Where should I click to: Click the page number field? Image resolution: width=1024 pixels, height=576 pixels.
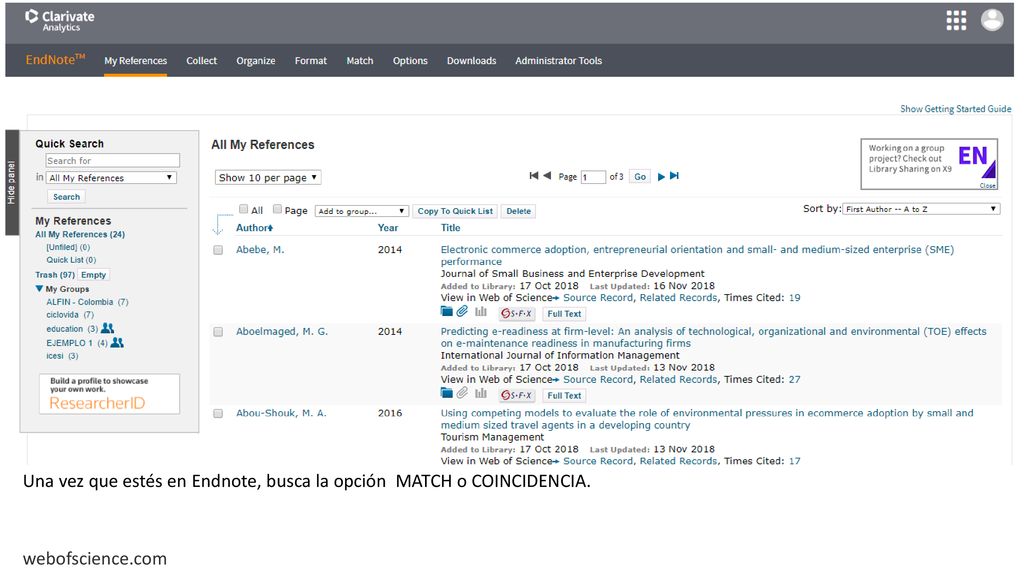point(593,177)
